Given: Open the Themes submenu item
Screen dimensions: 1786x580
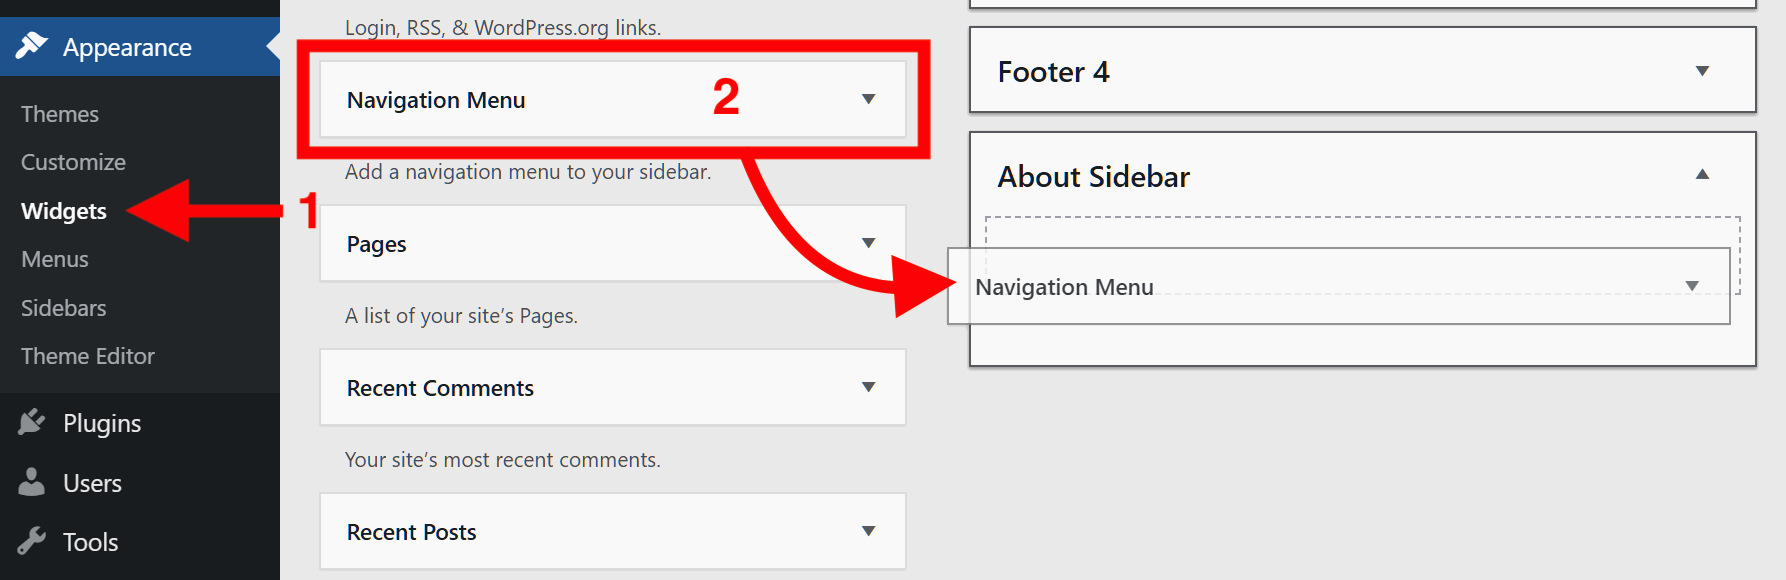Looking at the screenshot, I should click(60, 114).
